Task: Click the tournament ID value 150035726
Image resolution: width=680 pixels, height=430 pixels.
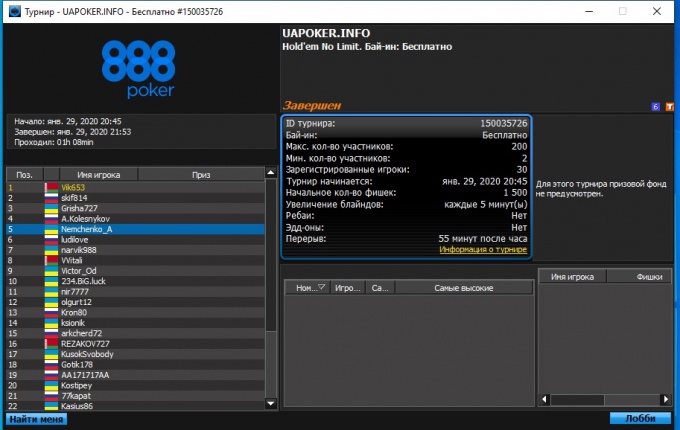Action: tap(503, 124)
